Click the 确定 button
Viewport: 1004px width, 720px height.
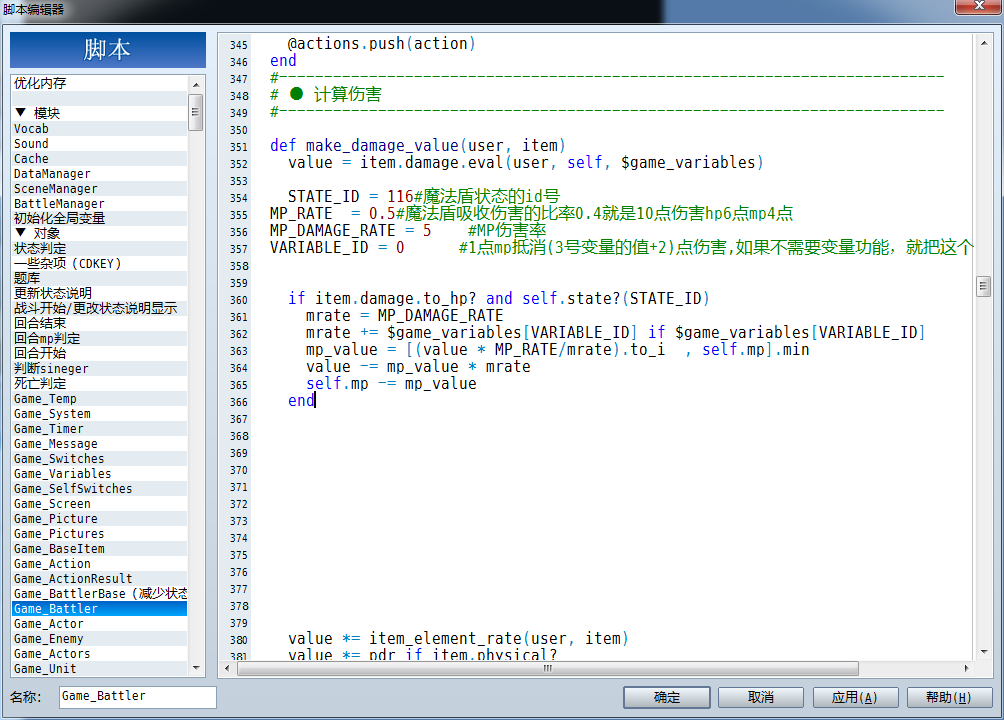tap(667, 697)
